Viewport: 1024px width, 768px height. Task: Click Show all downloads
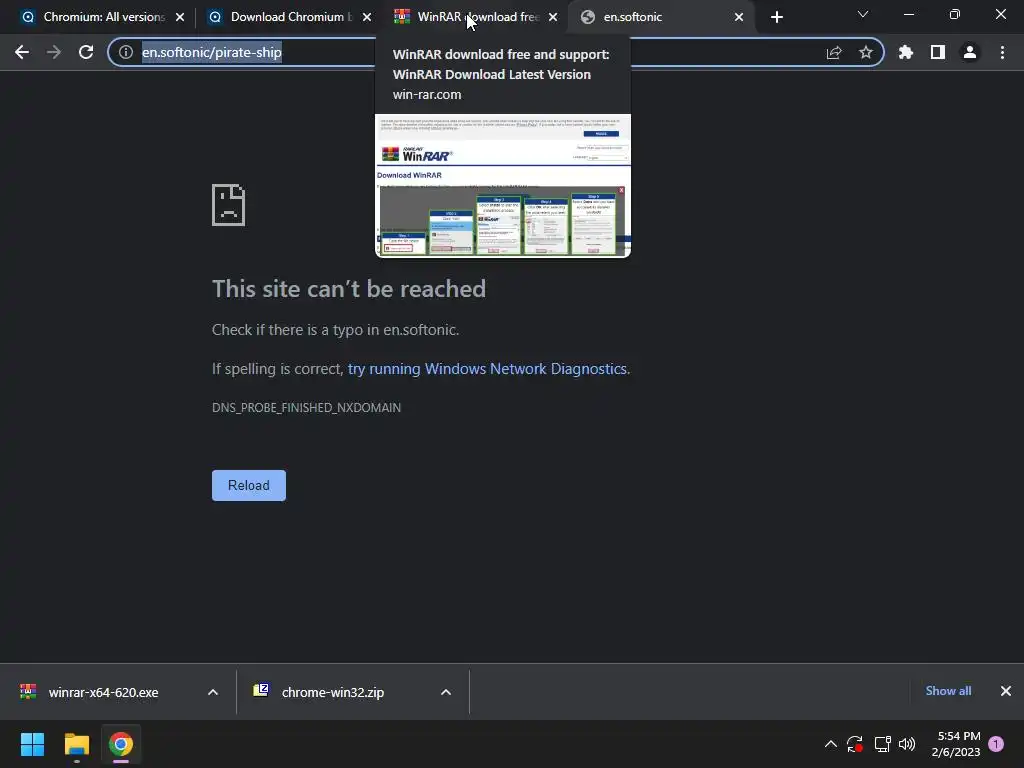[x=948, y=691]
